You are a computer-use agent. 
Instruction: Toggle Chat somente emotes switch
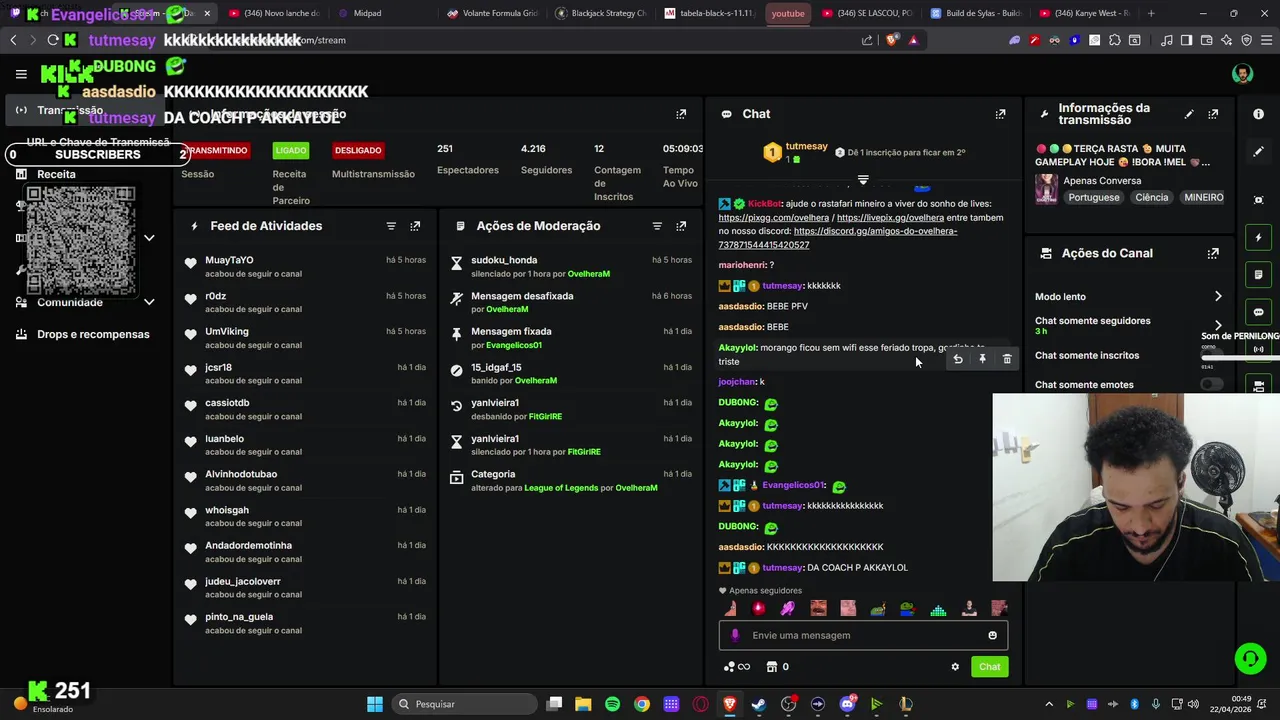1211,384
